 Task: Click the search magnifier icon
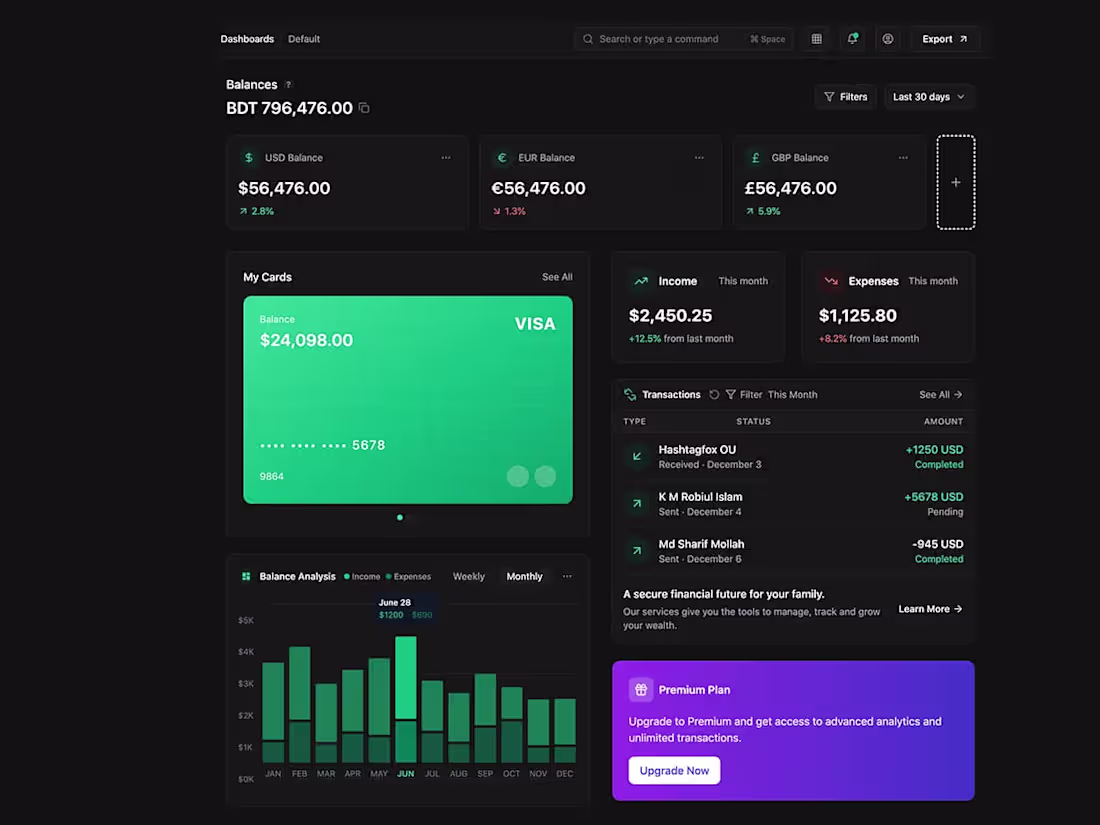[587, 39]
